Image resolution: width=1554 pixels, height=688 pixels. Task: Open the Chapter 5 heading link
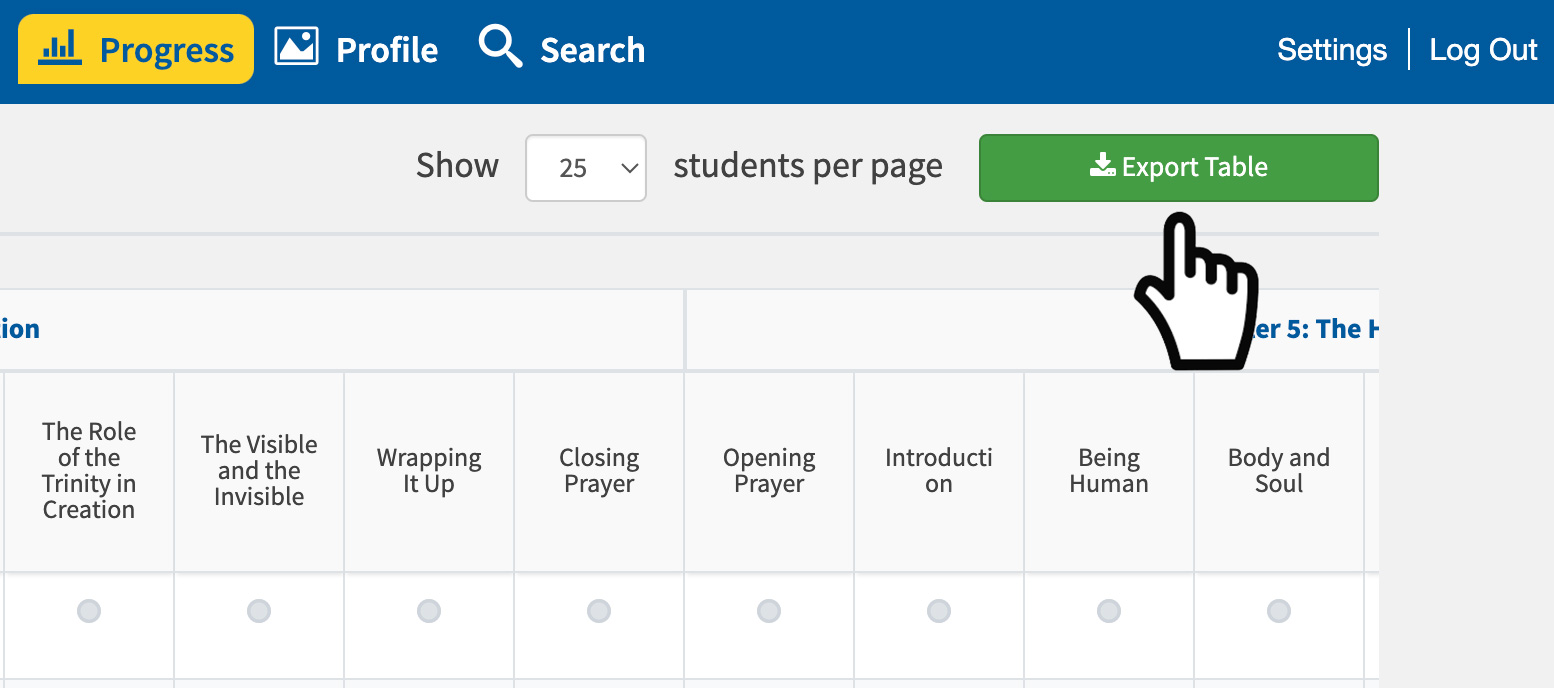coord(1320,329)
